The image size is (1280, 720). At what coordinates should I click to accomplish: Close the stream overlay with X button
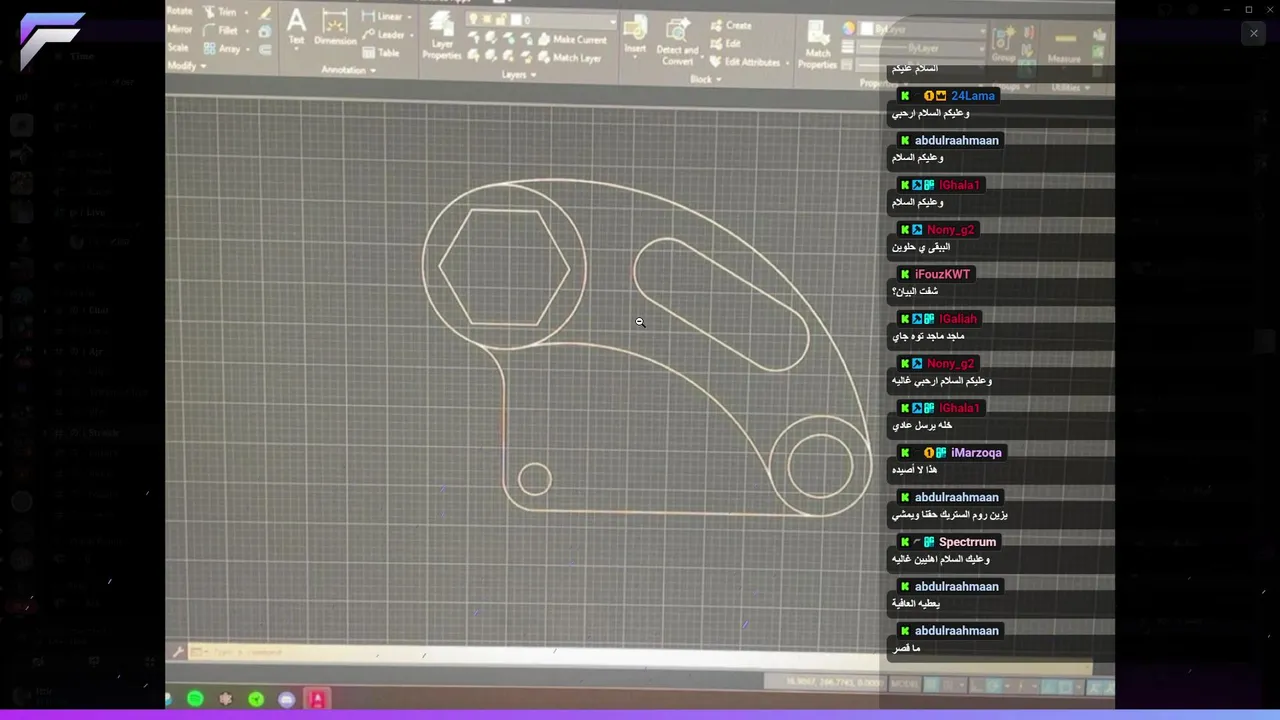pos(1254,33)
